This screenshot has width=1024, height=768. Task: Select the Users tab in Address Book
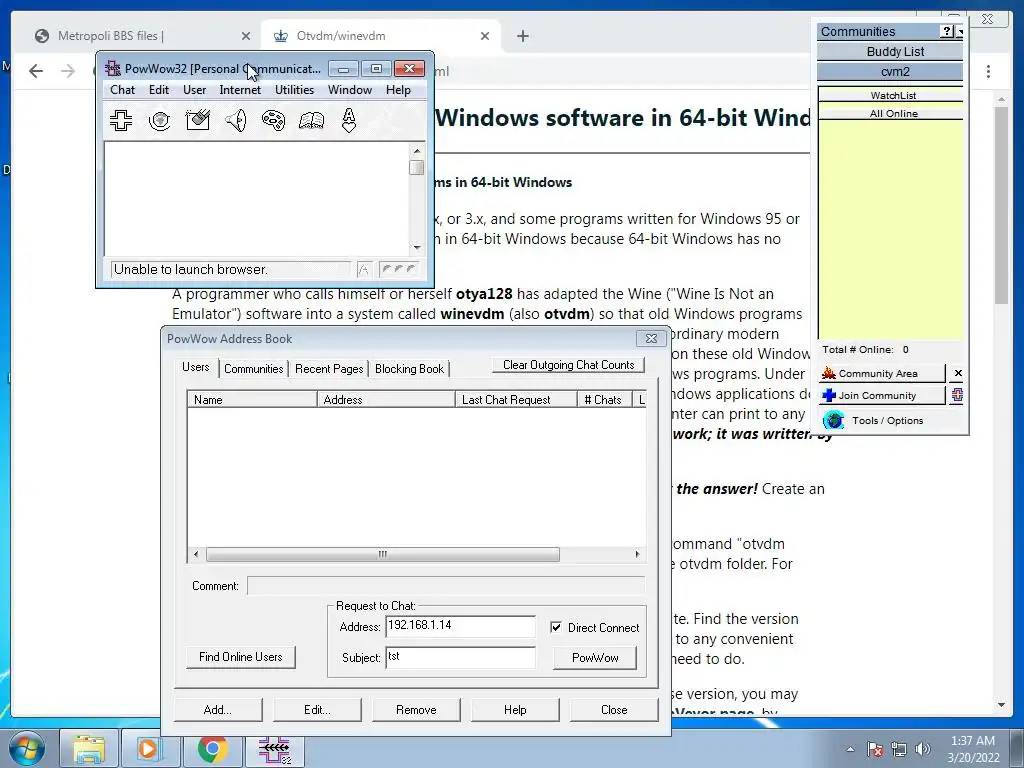coord(195,367)
